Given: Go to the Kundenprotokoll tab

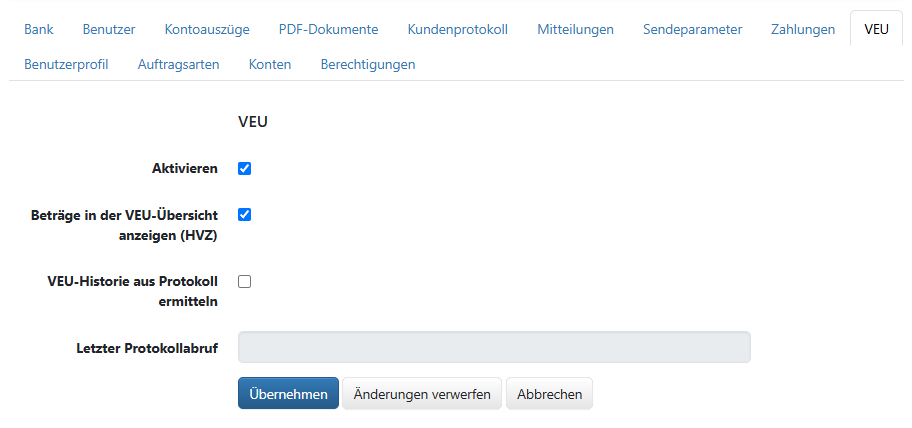Looking at the screenshot, I should pos(458,29).
